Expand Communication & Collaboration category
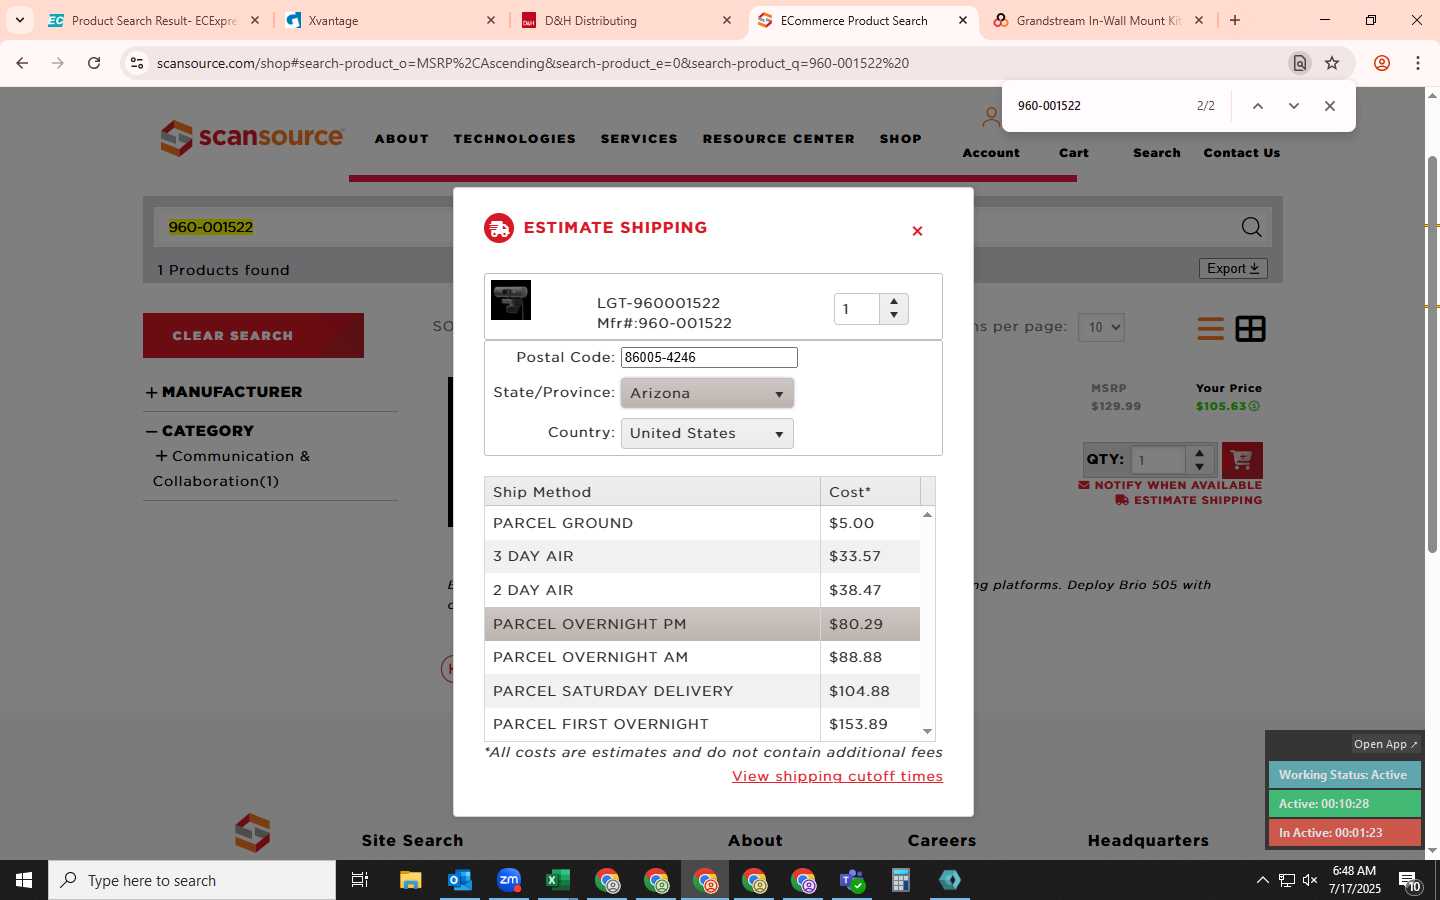Image resolution: width=1440 pixels, height=900 pixels. point(161,456)
